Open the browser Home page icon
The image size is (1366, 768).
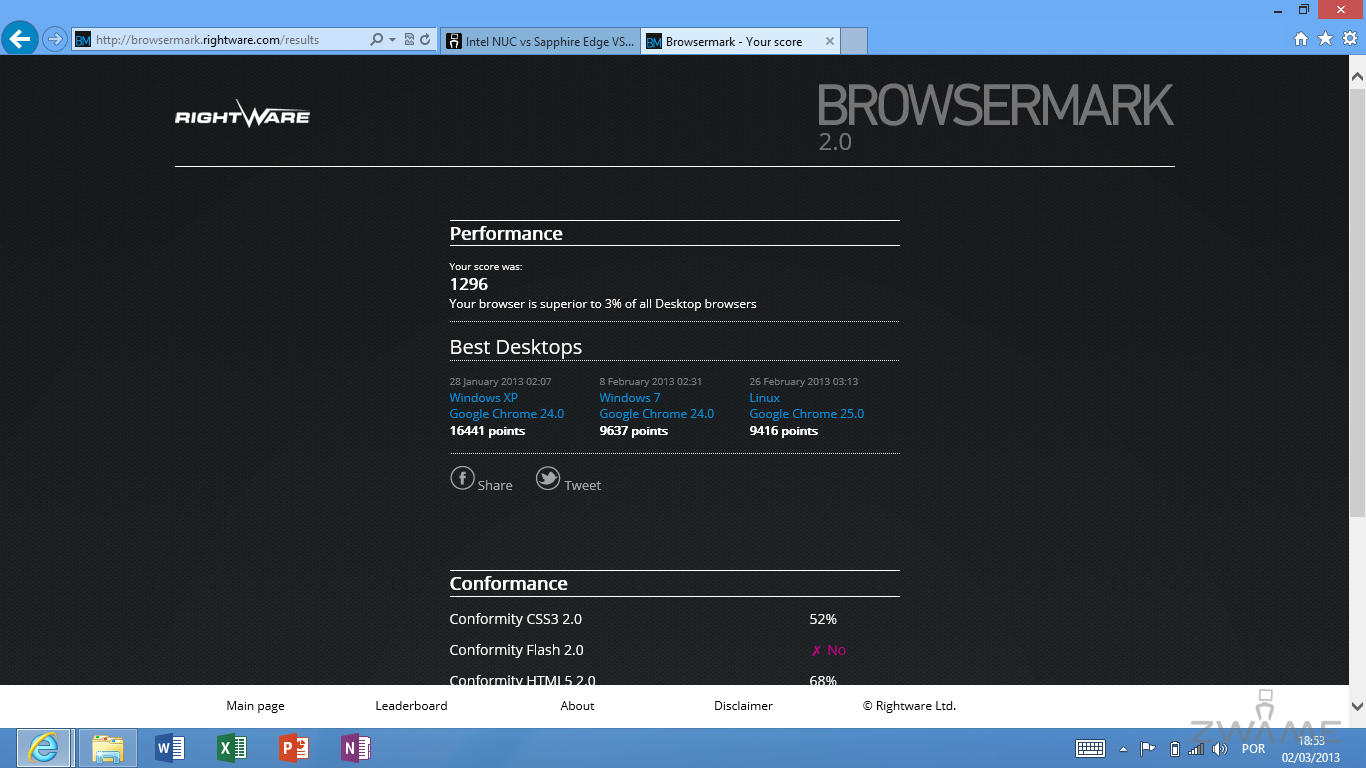(x=1301, y=39)
